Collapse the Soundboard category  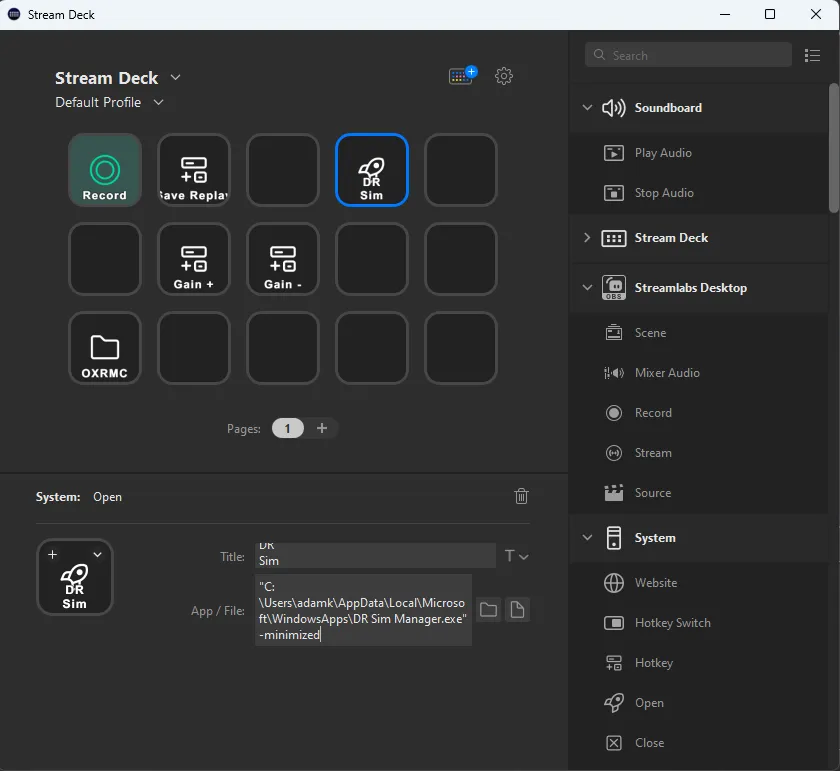pyautogui.click(x=587, y=108)
